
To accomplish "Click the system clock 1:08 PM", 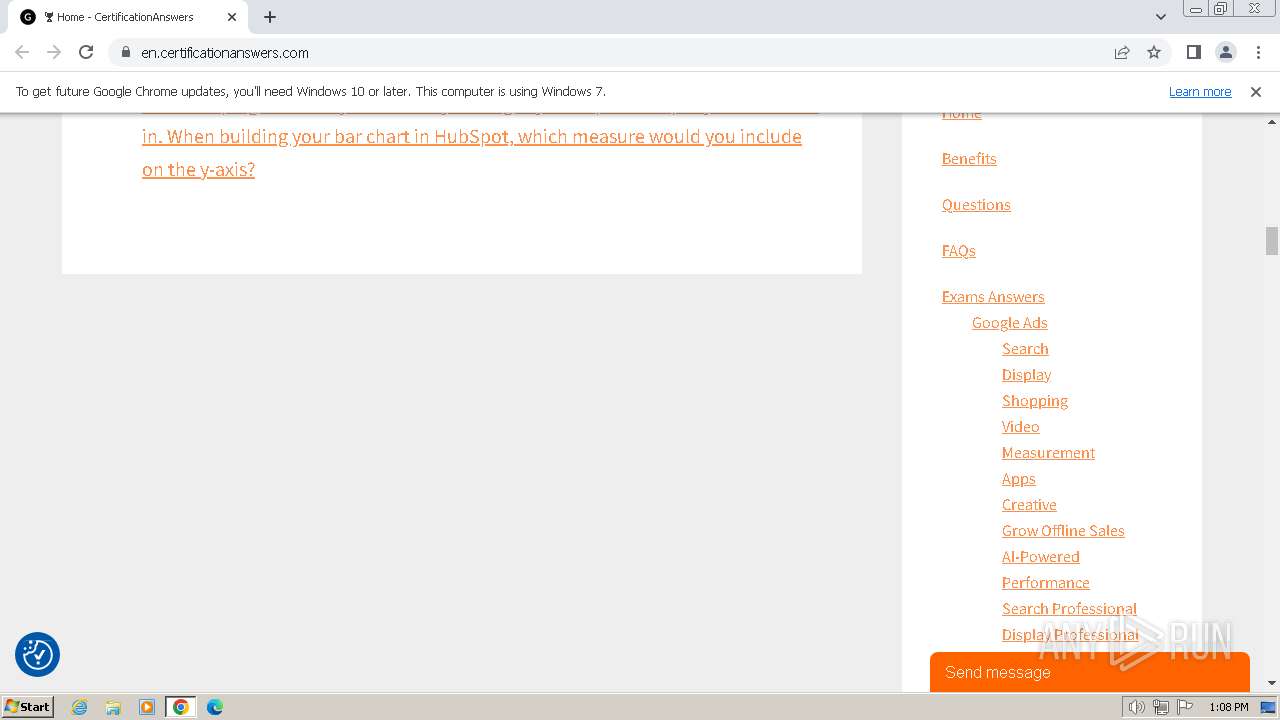I will (1228, 707).
